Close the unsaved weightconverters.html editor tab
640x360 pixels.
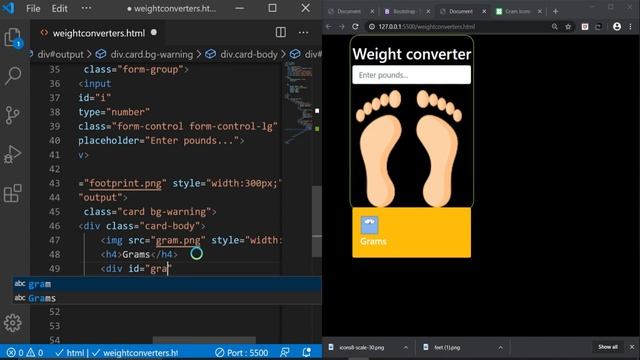click(154, 33)
